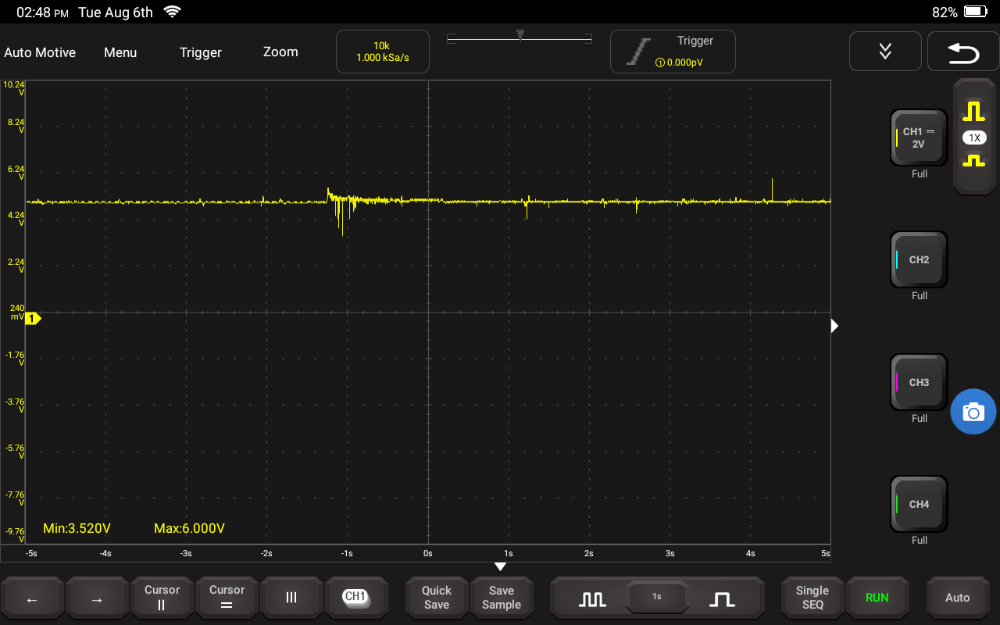The image size is (1000, 625).
Task: Expand panel with double chevron button
Action: pyautogui.click(x=885, y=51)
